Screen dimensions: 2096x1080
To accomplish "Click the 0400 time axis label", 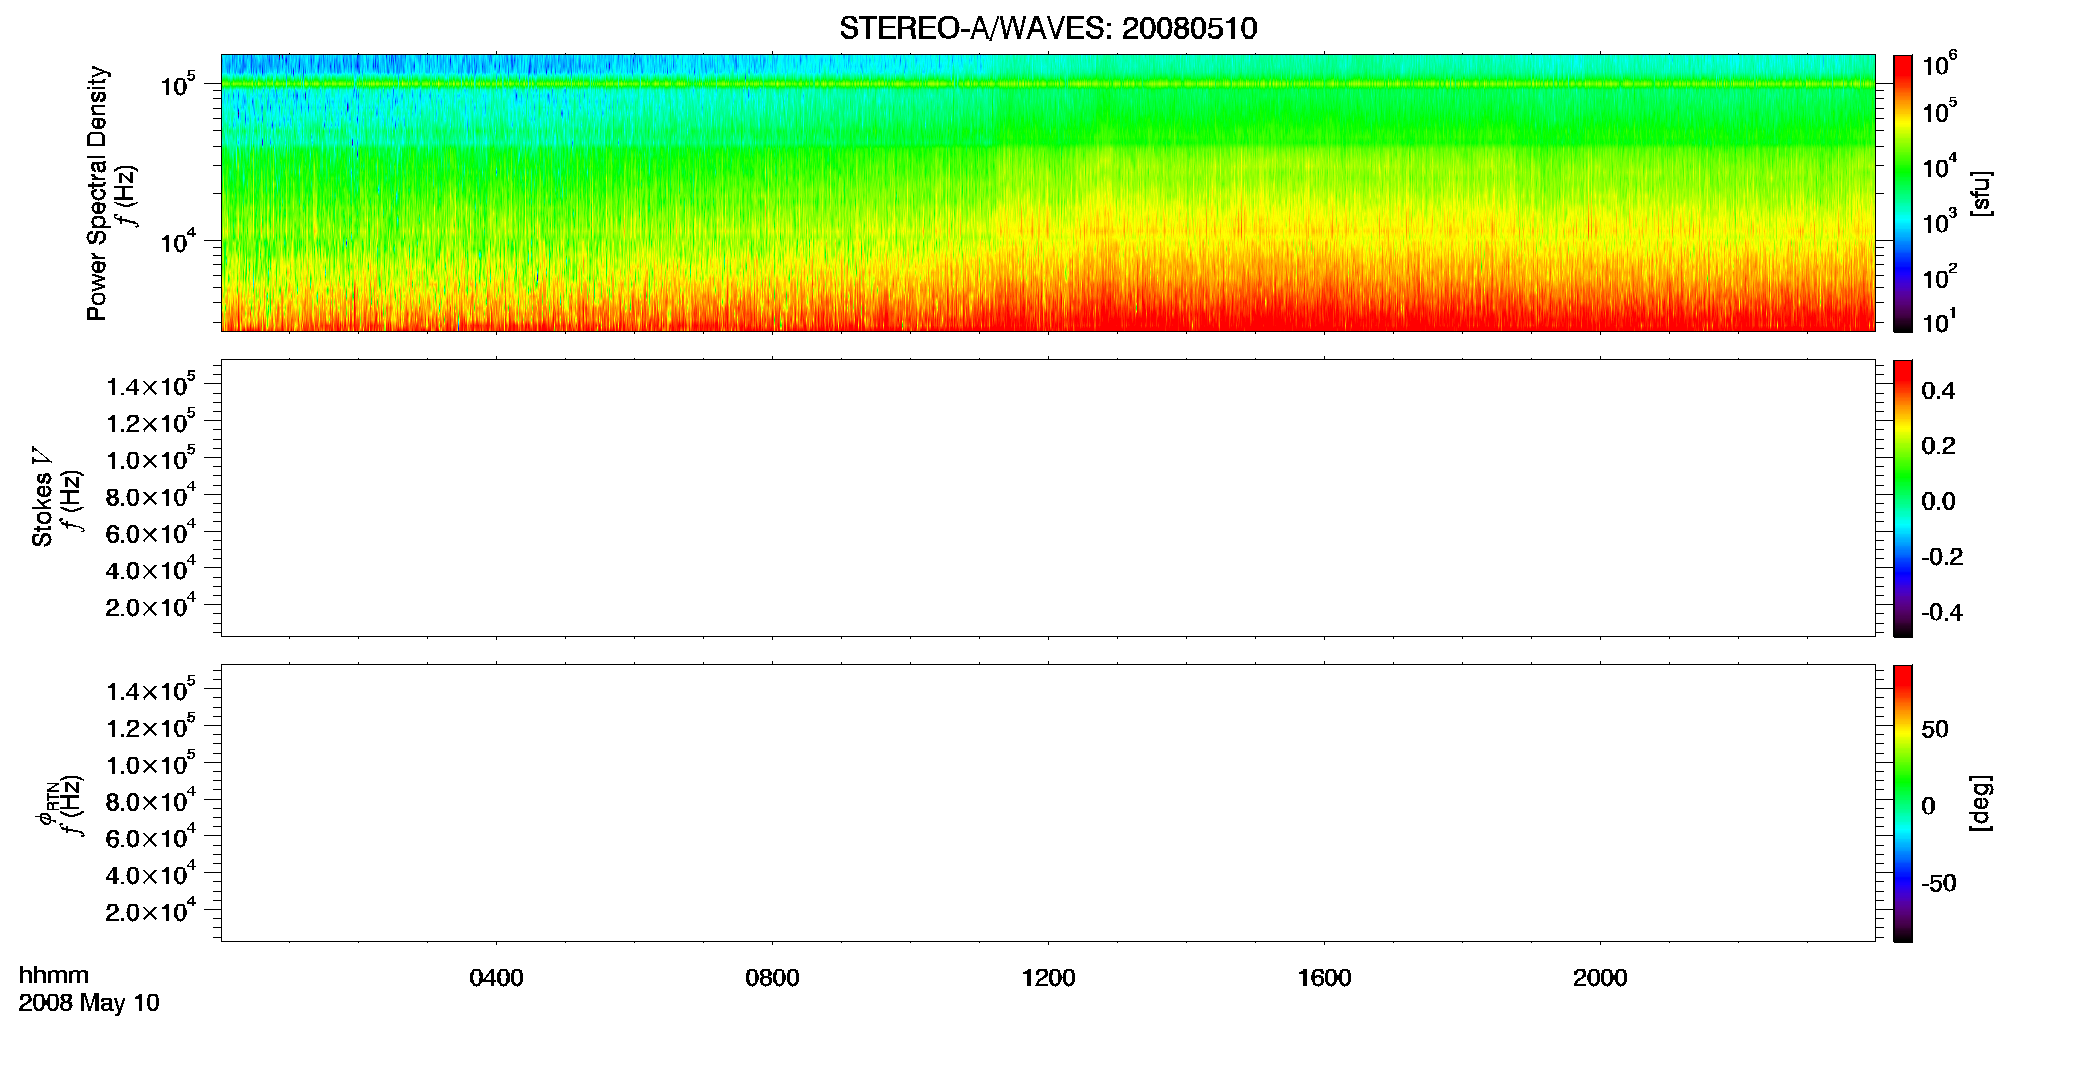I will 496,978.
